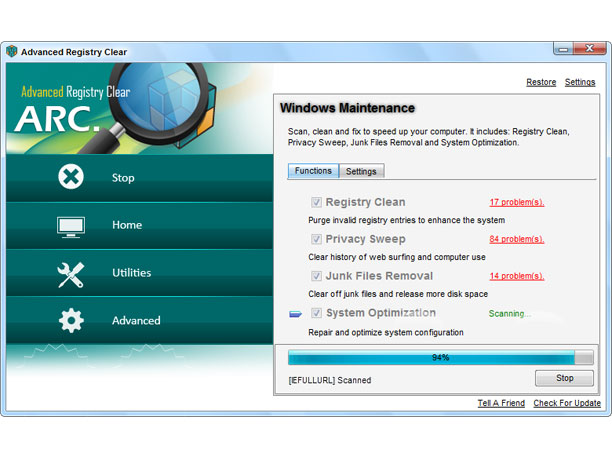
Task: Click the 94% scan progress bar
Action: tap(441, 358)
